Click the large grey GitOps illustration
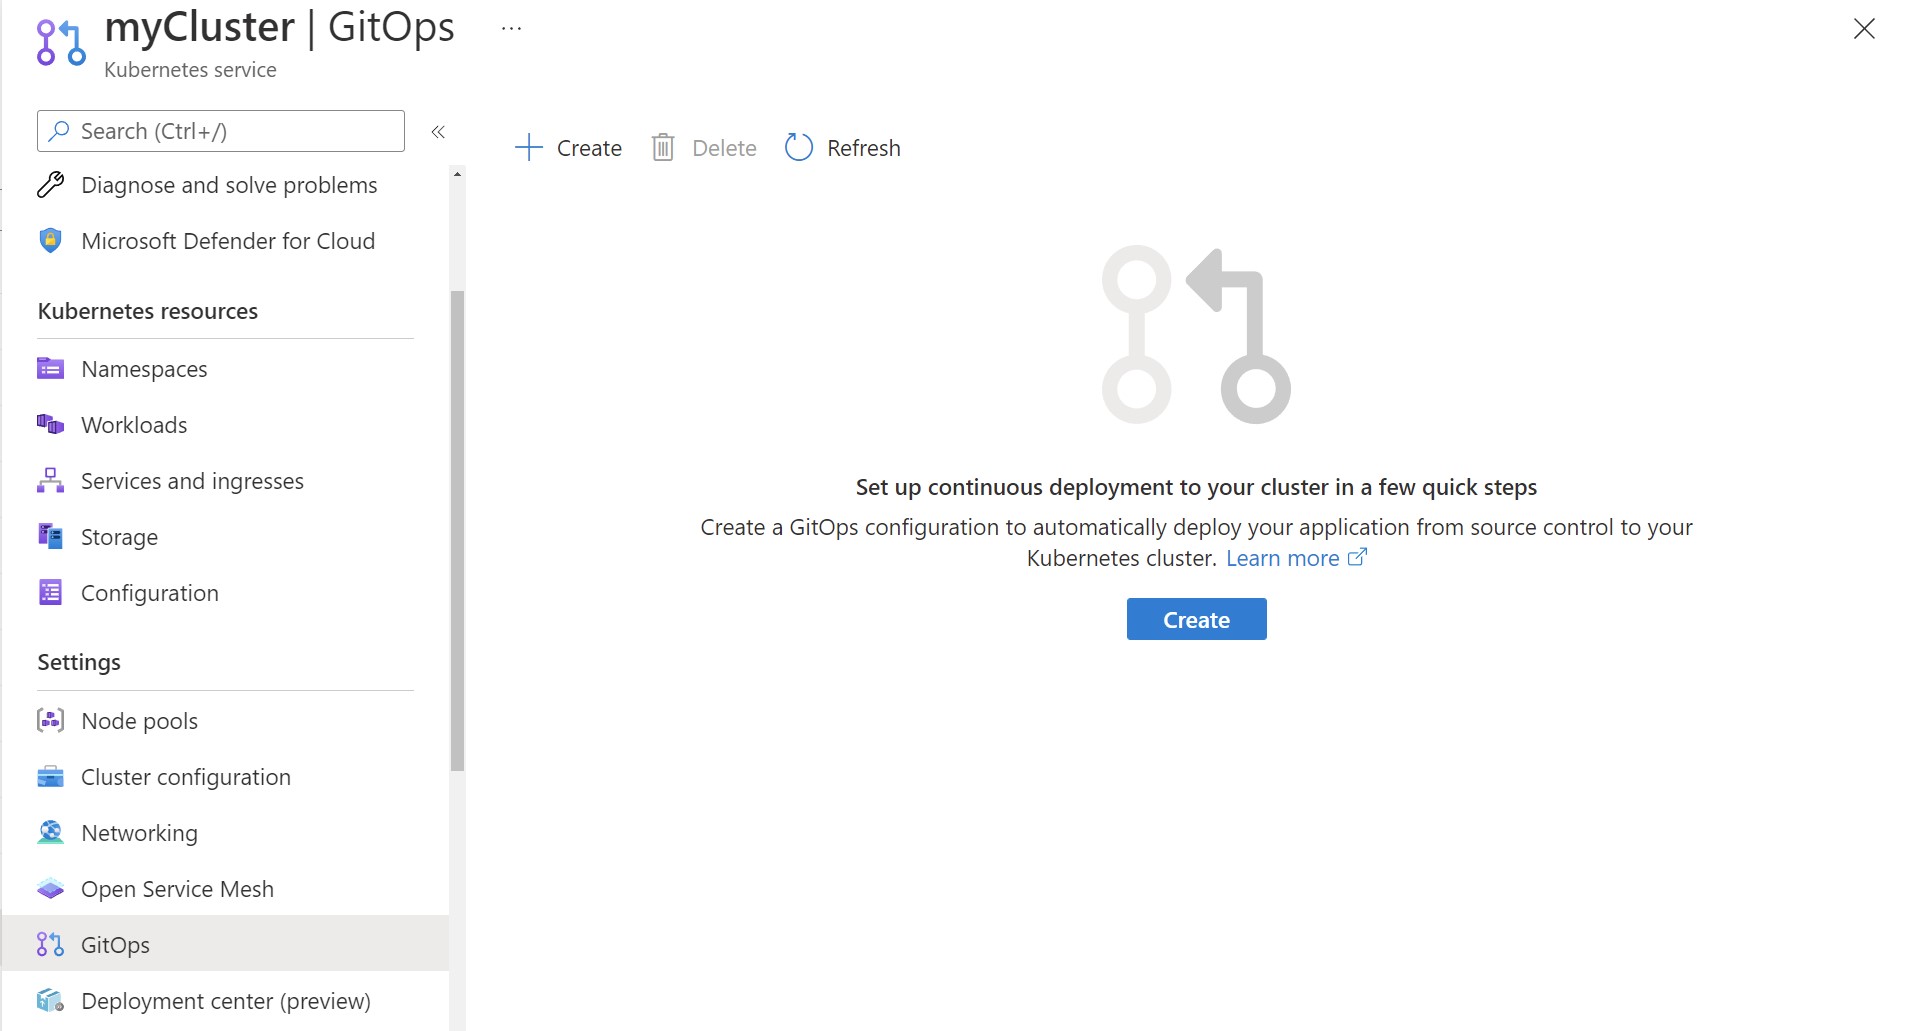 coord(1196,335)
